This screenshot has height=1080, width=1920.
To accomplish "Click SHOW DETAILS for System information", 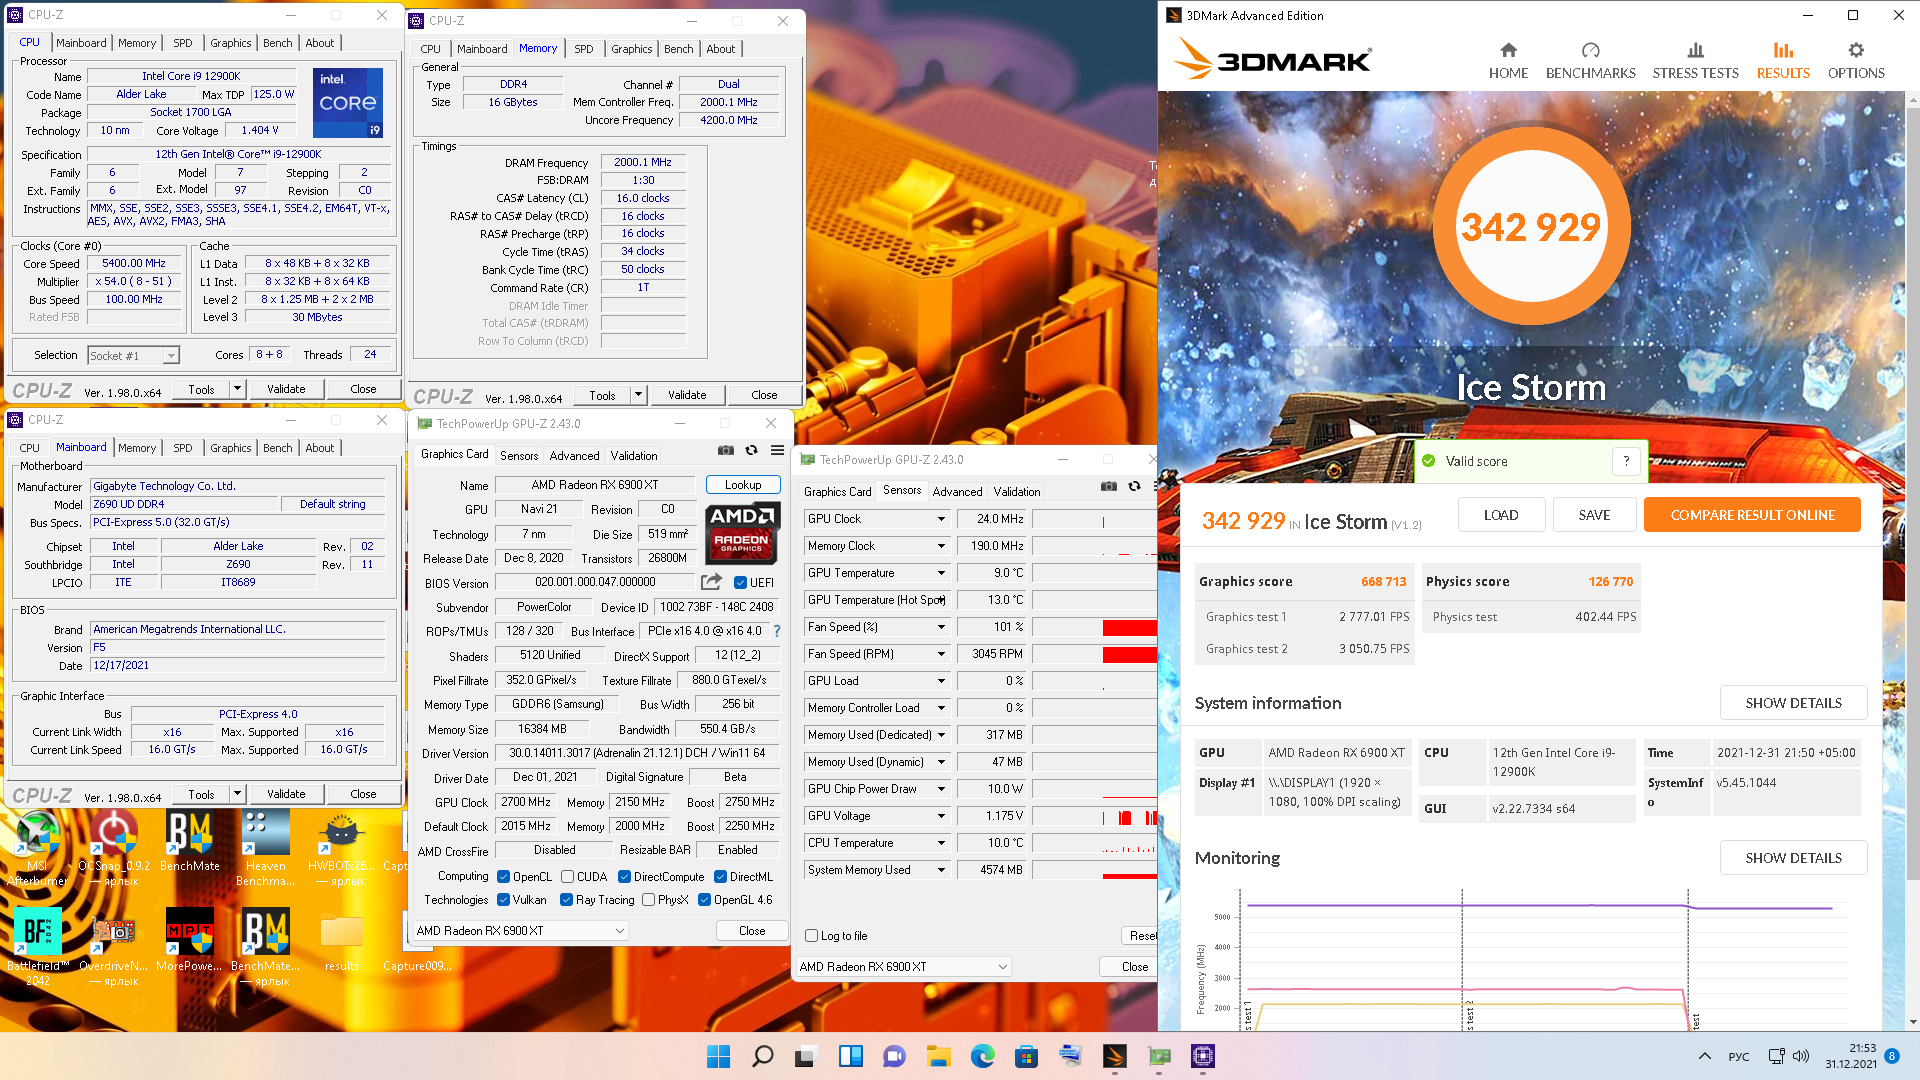I will [x=1793, y=703].
